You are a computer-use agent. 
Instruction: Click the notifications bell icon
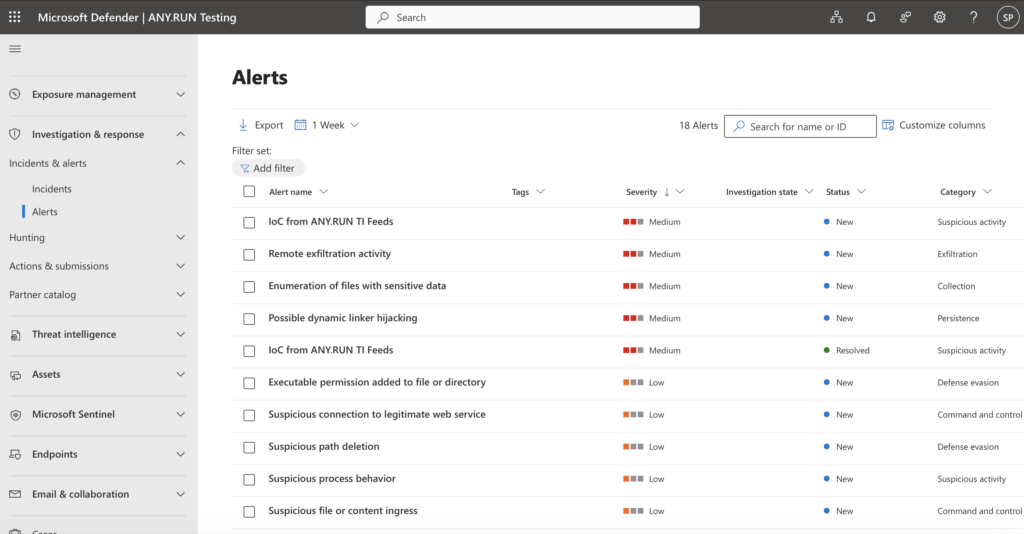(x=871, y=17)
